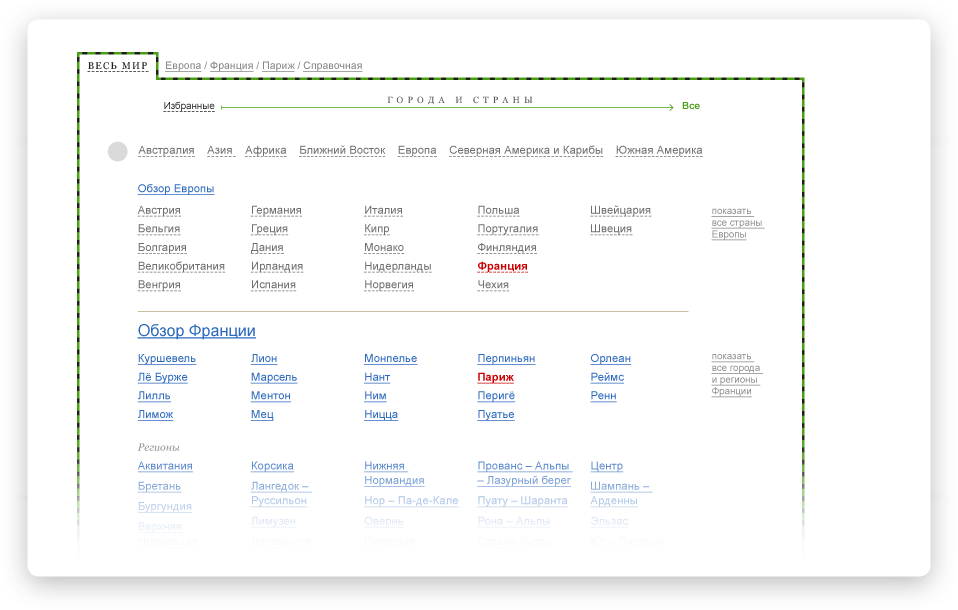Screen dimensions: 958x610
Task: Open the Справочная breadcrumb link
Action: point(332,66)
